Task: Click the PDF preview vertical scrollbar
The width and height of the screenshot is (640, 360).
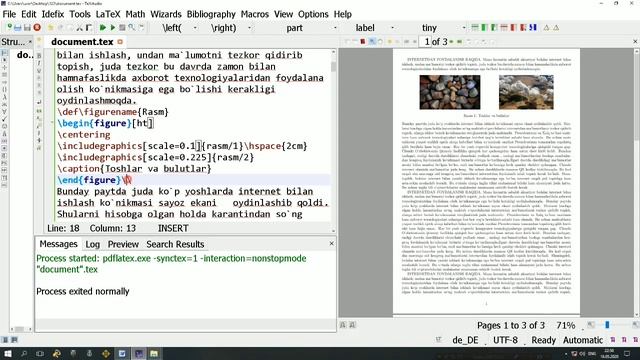Action: (636, 182)
